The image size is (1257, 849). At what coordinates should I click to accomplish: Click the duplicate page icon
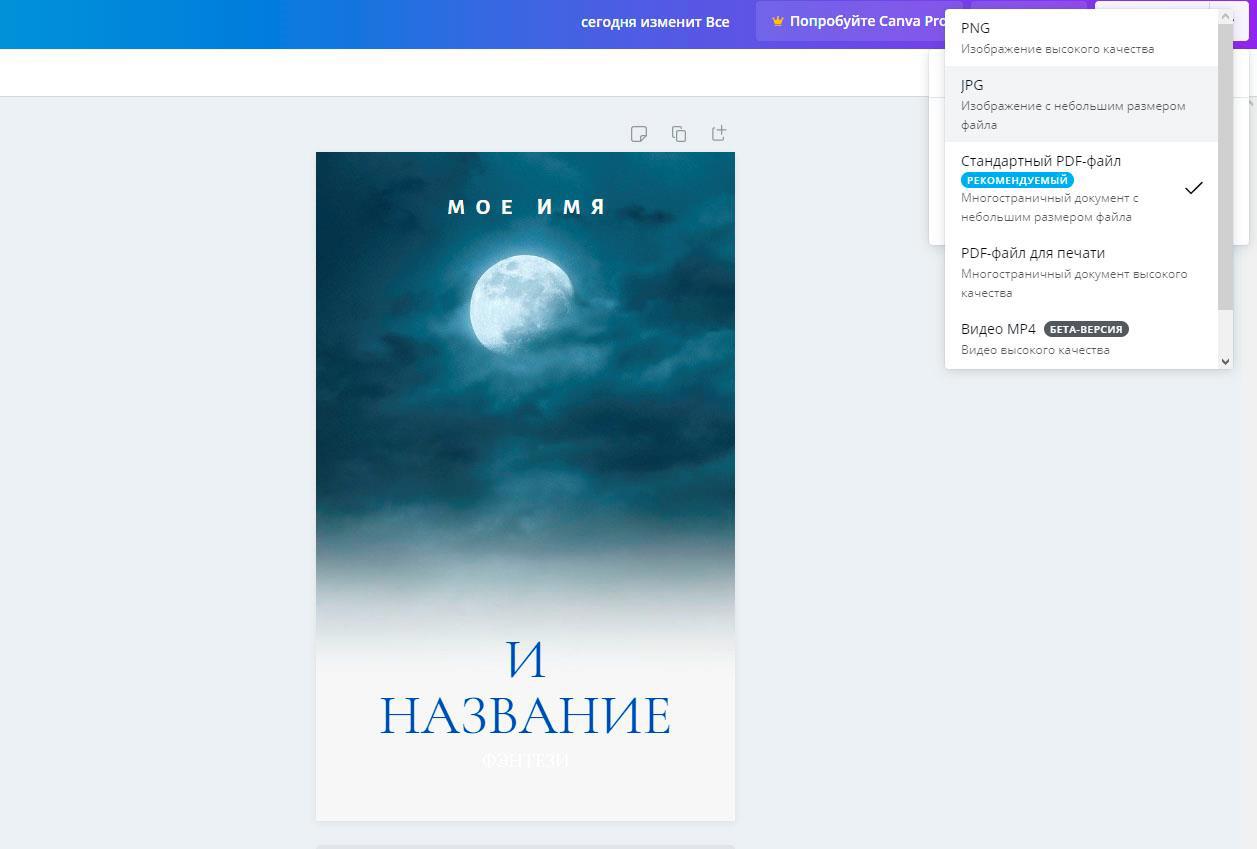click(x=679, y=134)
